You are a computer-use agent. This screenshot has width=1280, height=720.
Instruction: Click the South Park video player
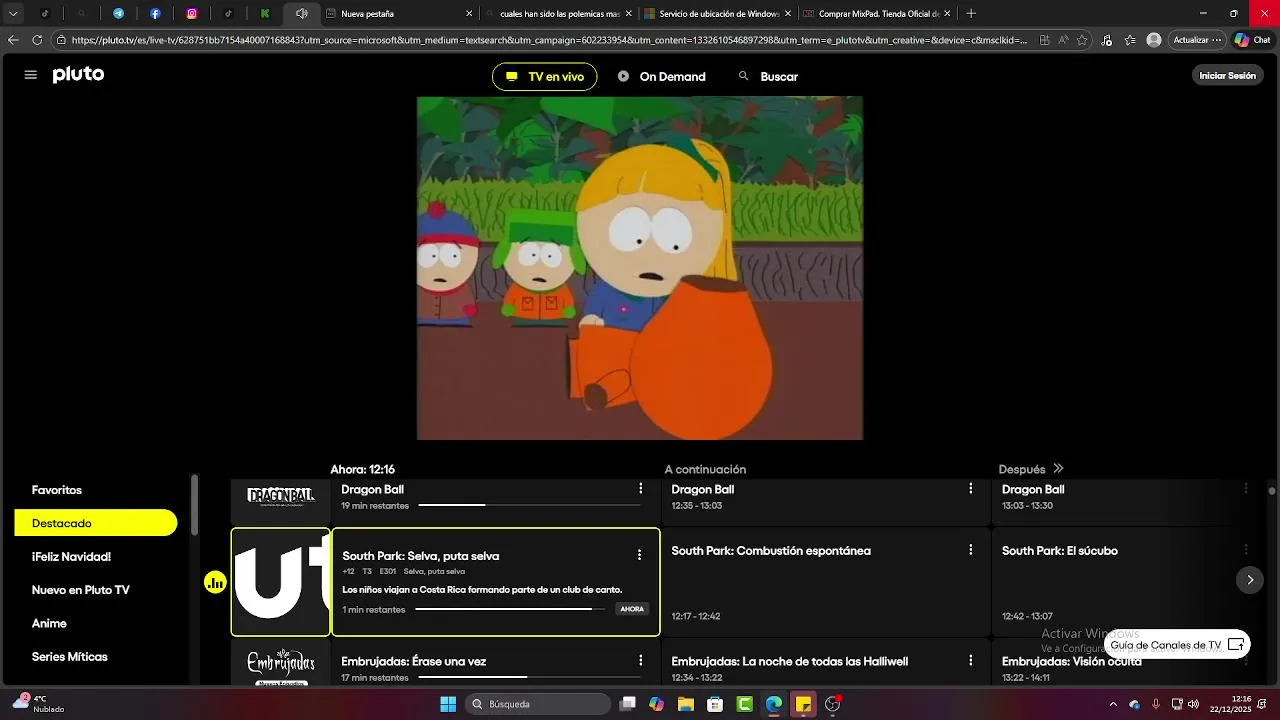[640, 268]
